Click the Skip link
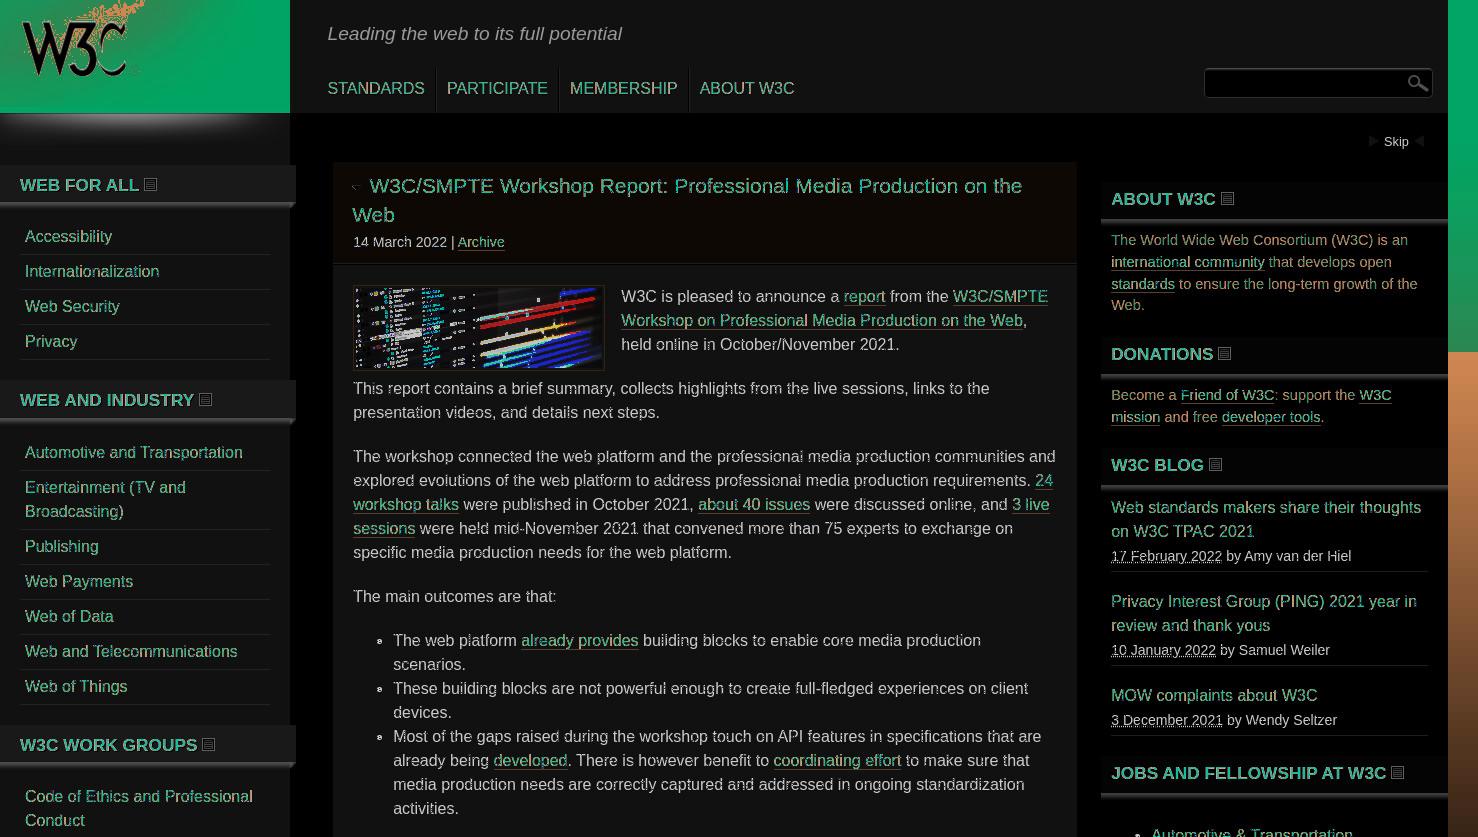This screenshot has width=1478, height=837. [1396, 142]
